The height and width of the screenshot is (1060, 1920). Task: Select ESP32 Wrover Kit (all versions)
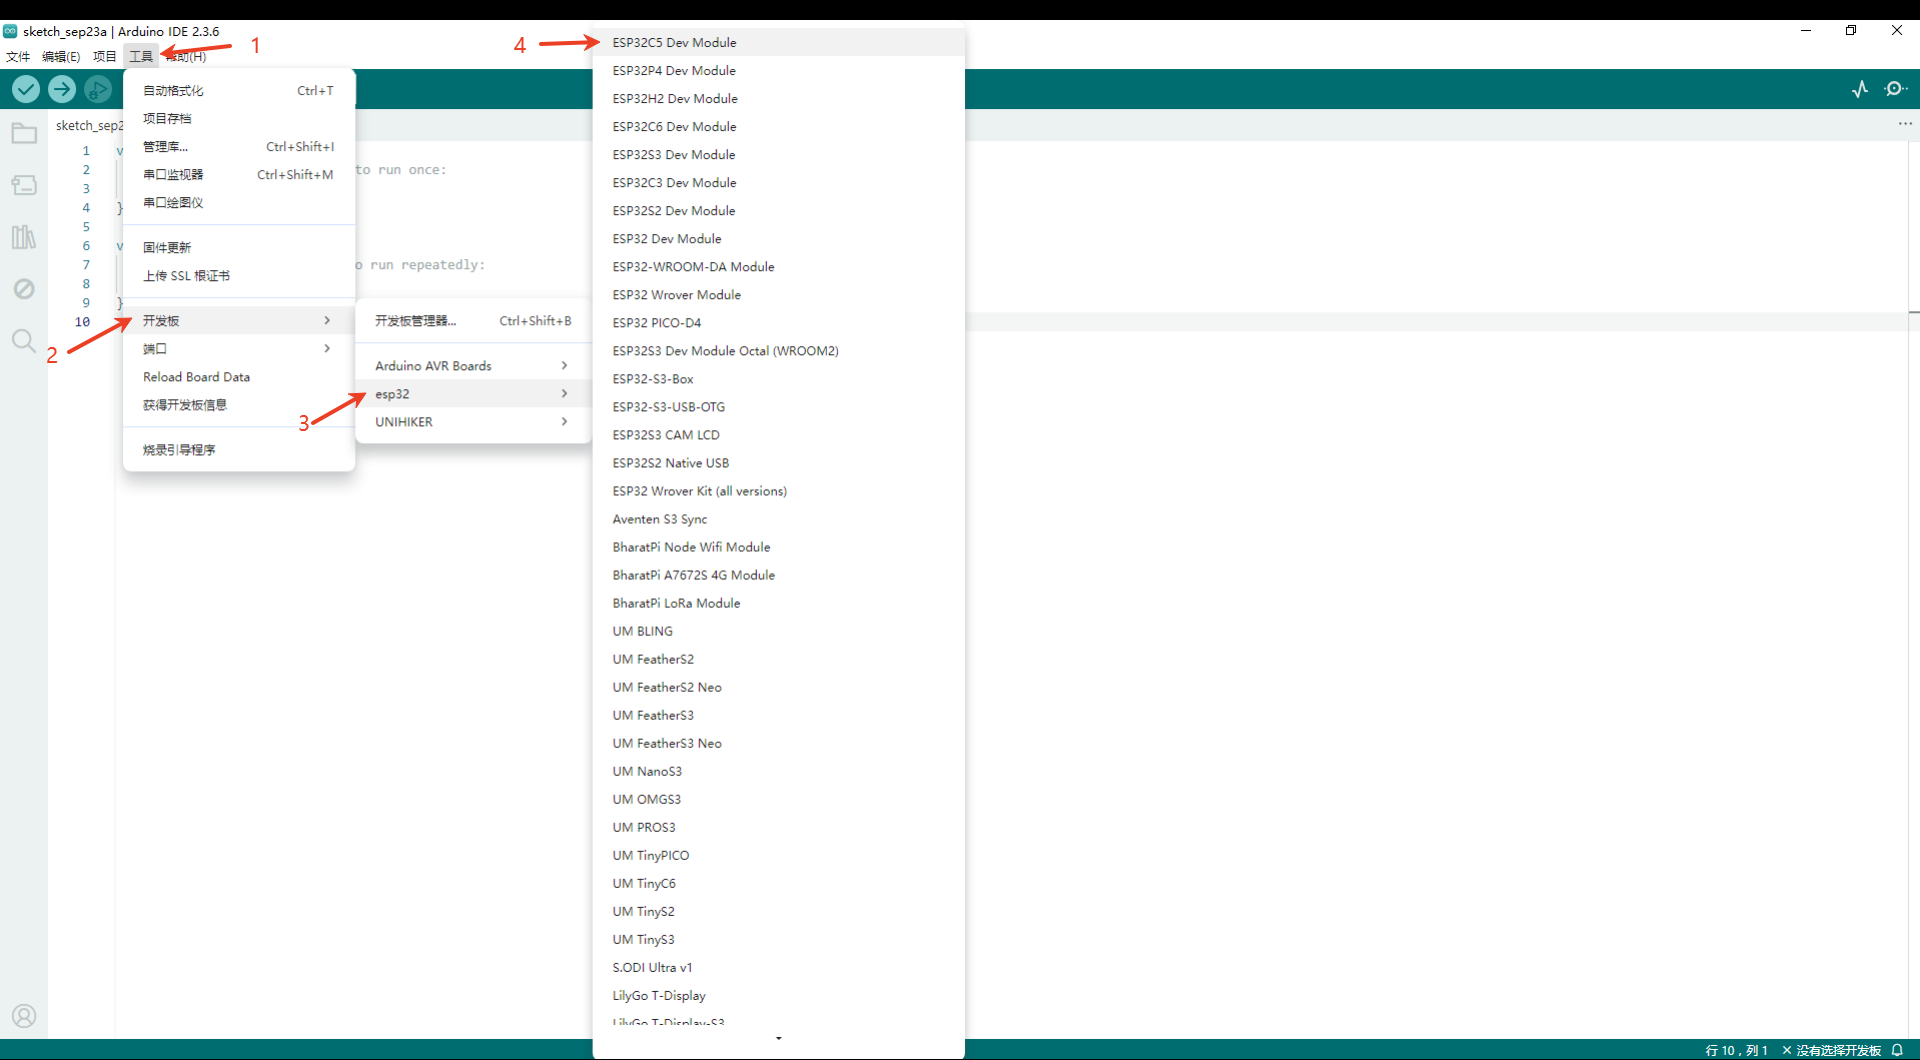(x=779, y=490)
